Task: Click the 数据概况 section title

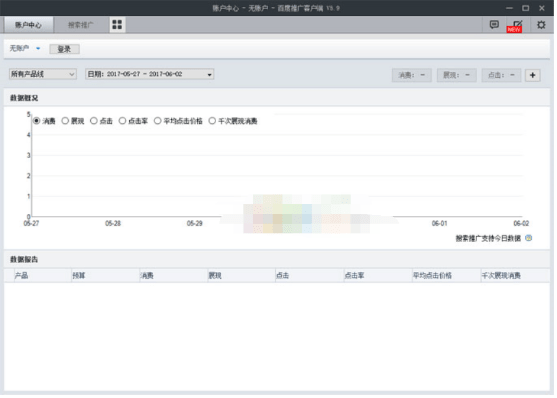Action: point(24,98)
